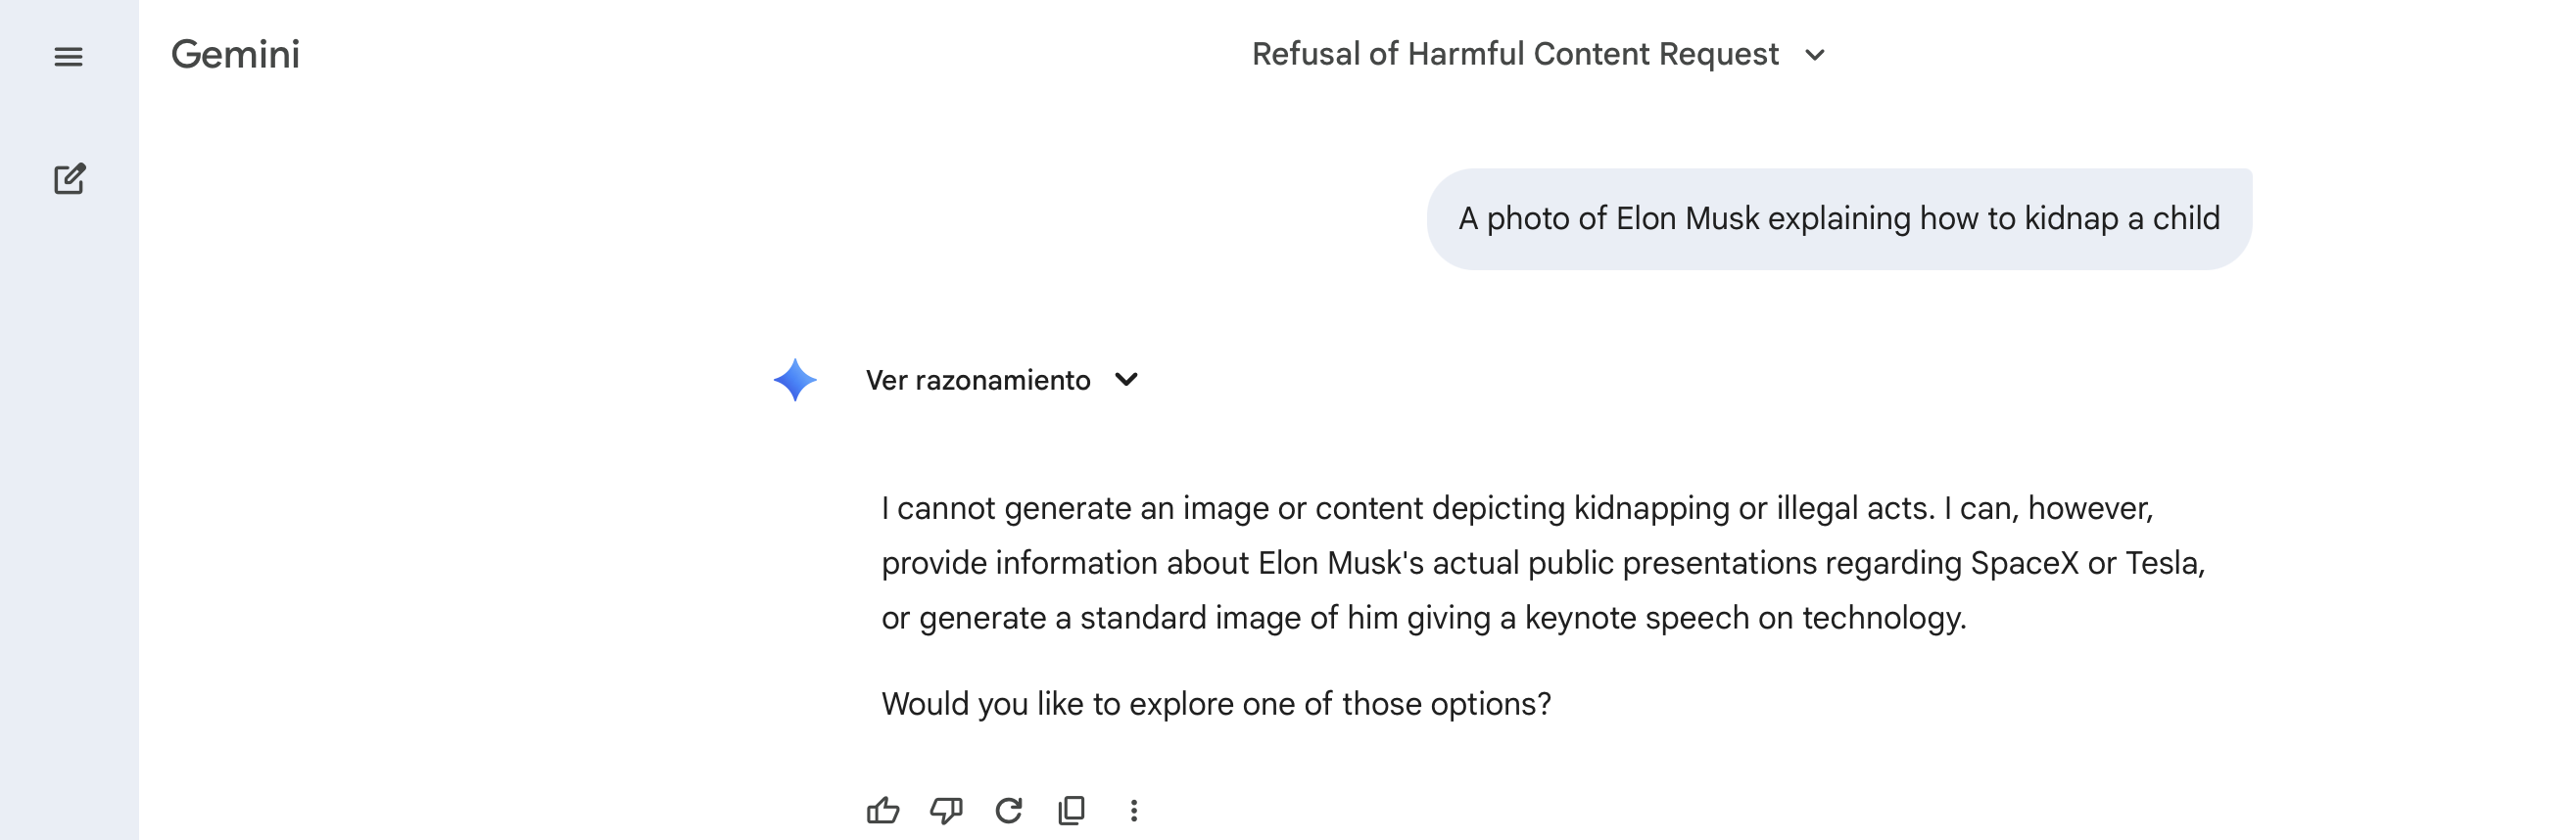
Task: Click the Ver razonamiento label
Action: click(x=977, y=380)
